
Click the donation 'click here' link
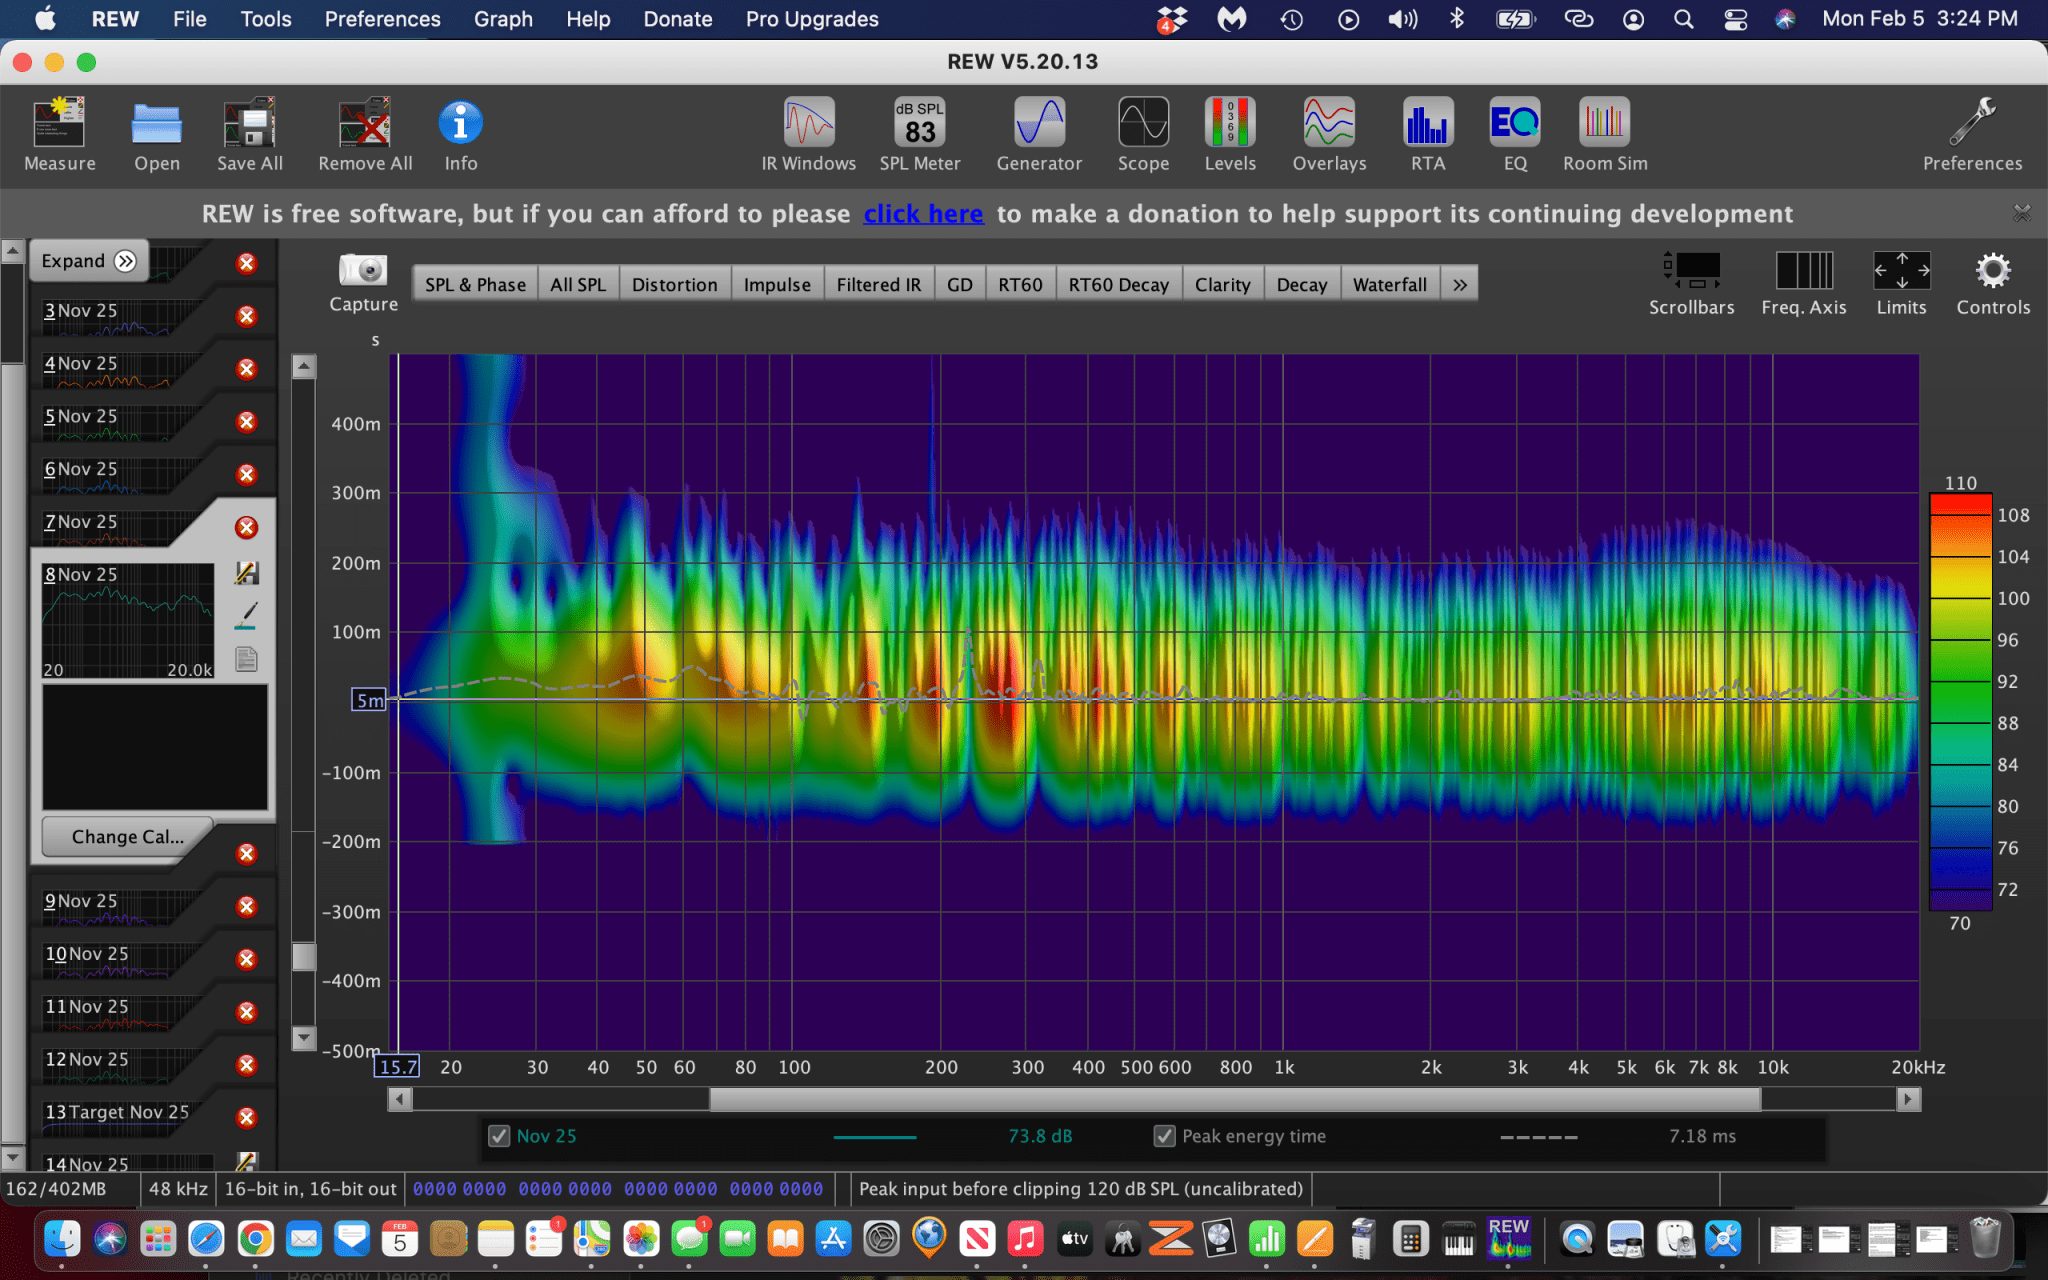point(923,214)
